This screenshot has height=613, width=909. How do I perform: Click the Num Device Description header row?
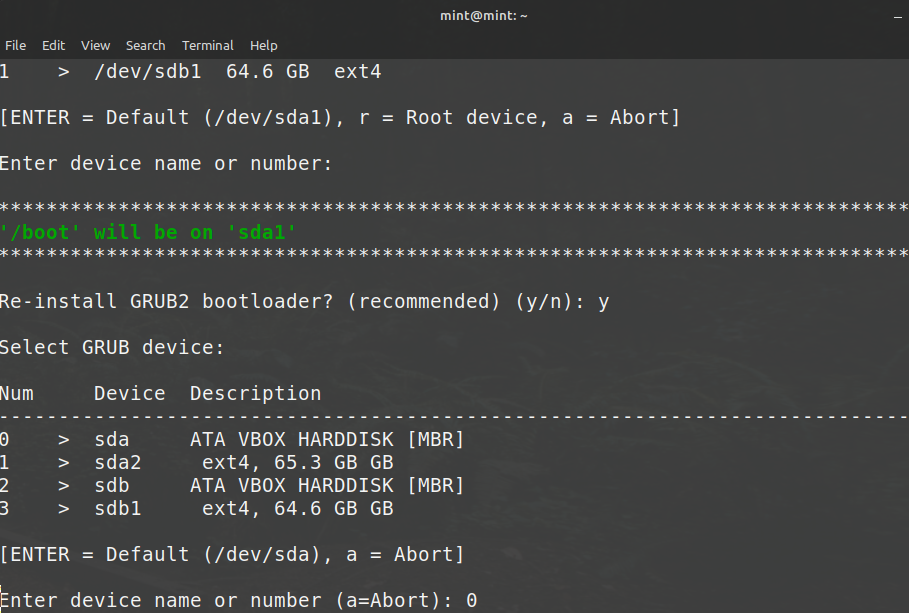(x=160, y=393)
